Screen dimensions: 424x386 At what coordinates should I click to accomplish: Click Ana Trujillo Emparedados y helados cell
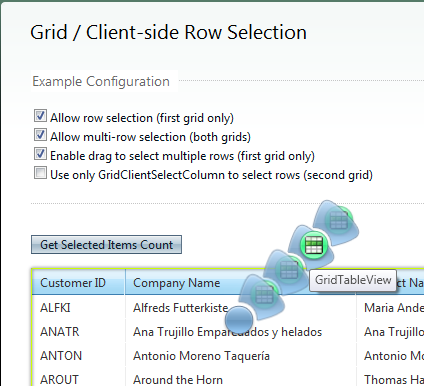pos(241,332)
